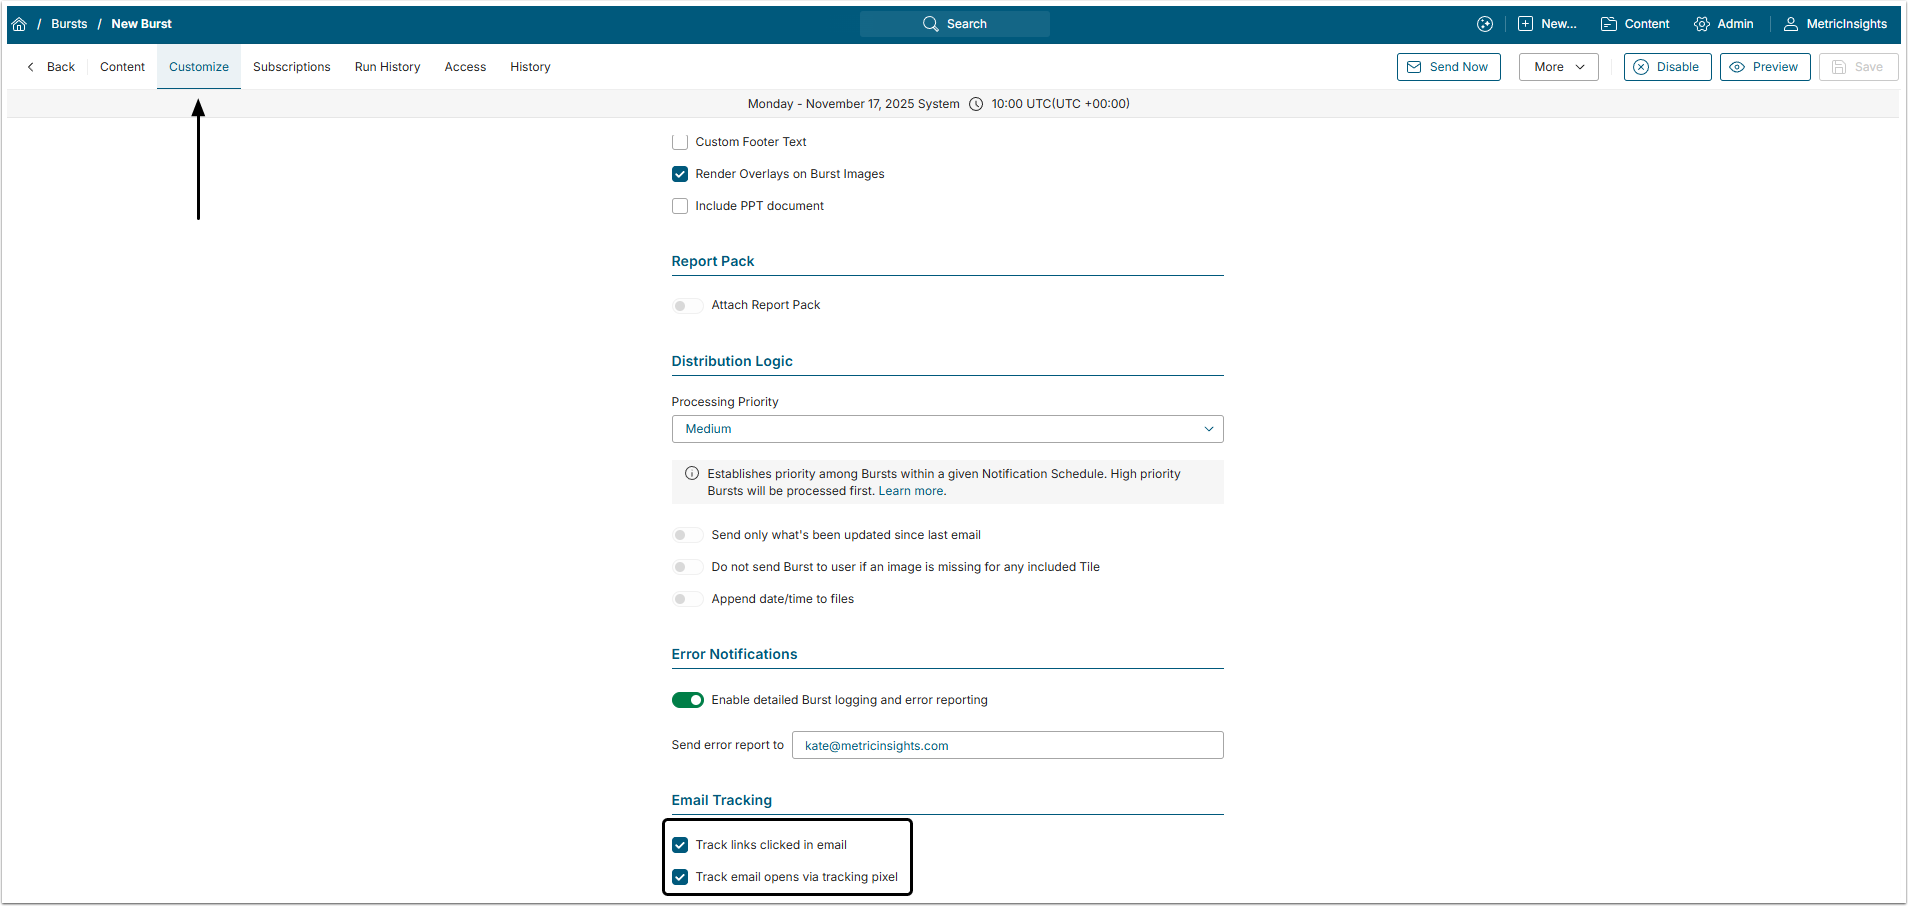Switch to the Subscriptions tab
This screenshot has width=1908, height=906.
point(291,67)
